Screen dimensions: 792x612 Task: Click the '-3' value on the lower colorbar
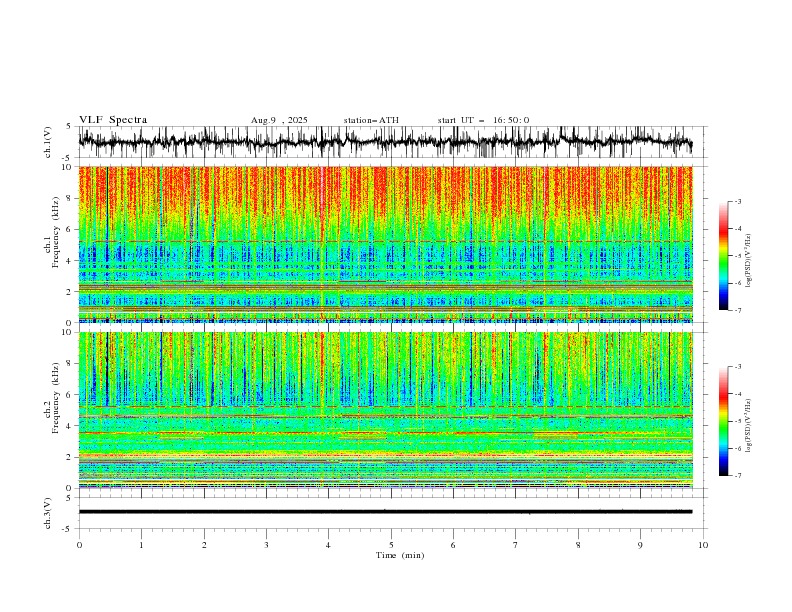[738, 367]
